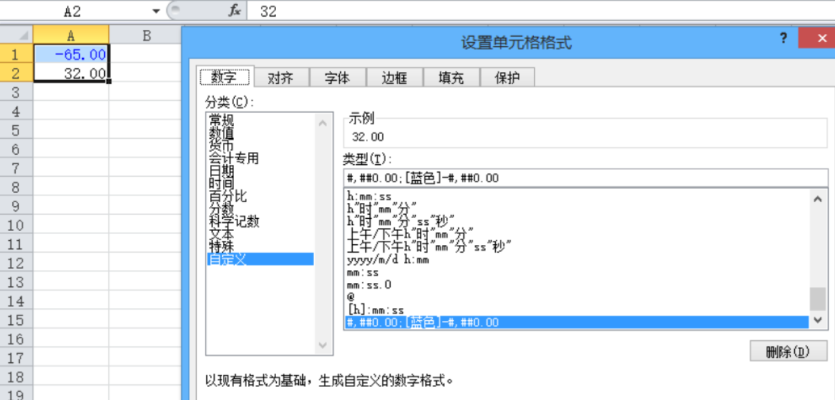Choose 科学记数 category
Image resolution: width=835 pixels, height=400 pixels.
[x=233, y=221]
